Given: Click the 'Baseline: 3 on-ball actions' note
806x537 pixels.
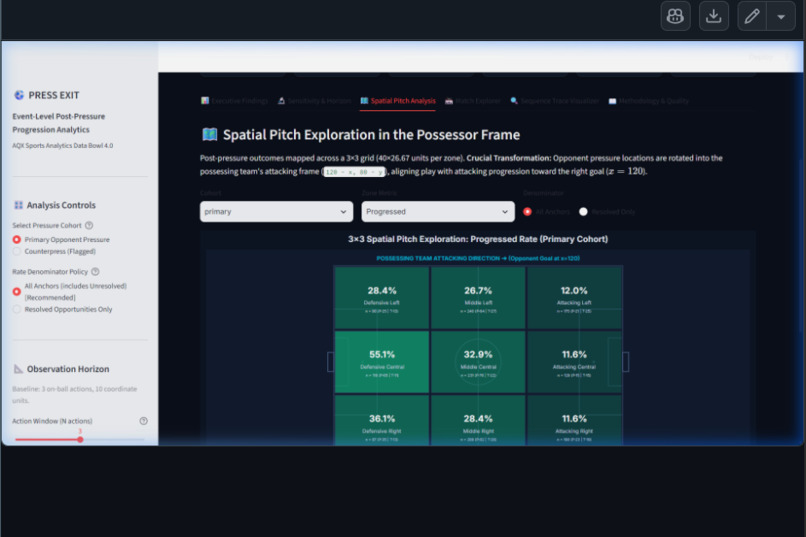Looking at the screenshot, I should pyautogui.click(x=75, y=394).
